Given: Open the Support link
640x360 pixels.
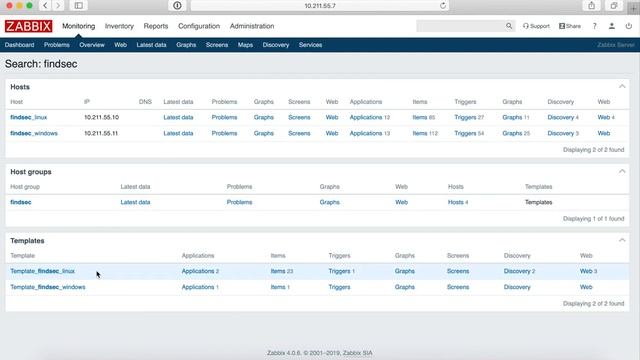Looking at the screenshot, I should click(x=536, y=26).
